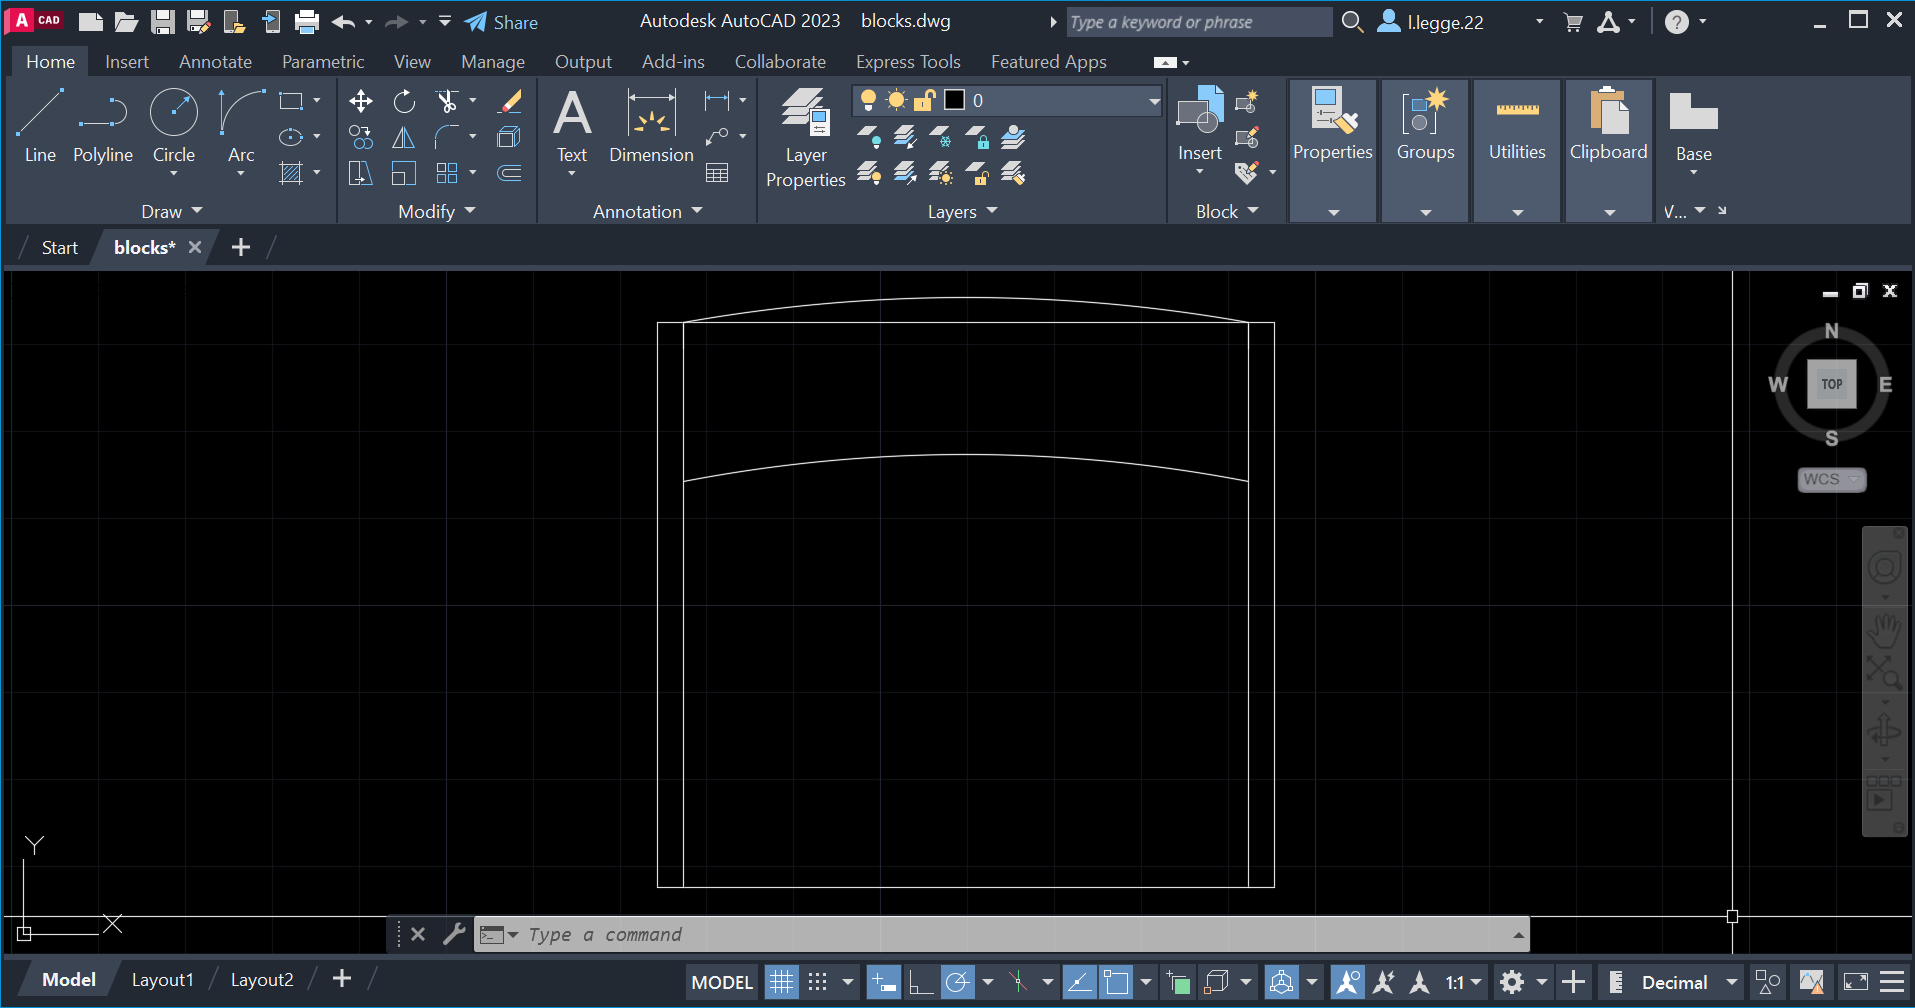Expand the Layers panel
Screen dimensions: 1915x1008
[x=962, y=211]
